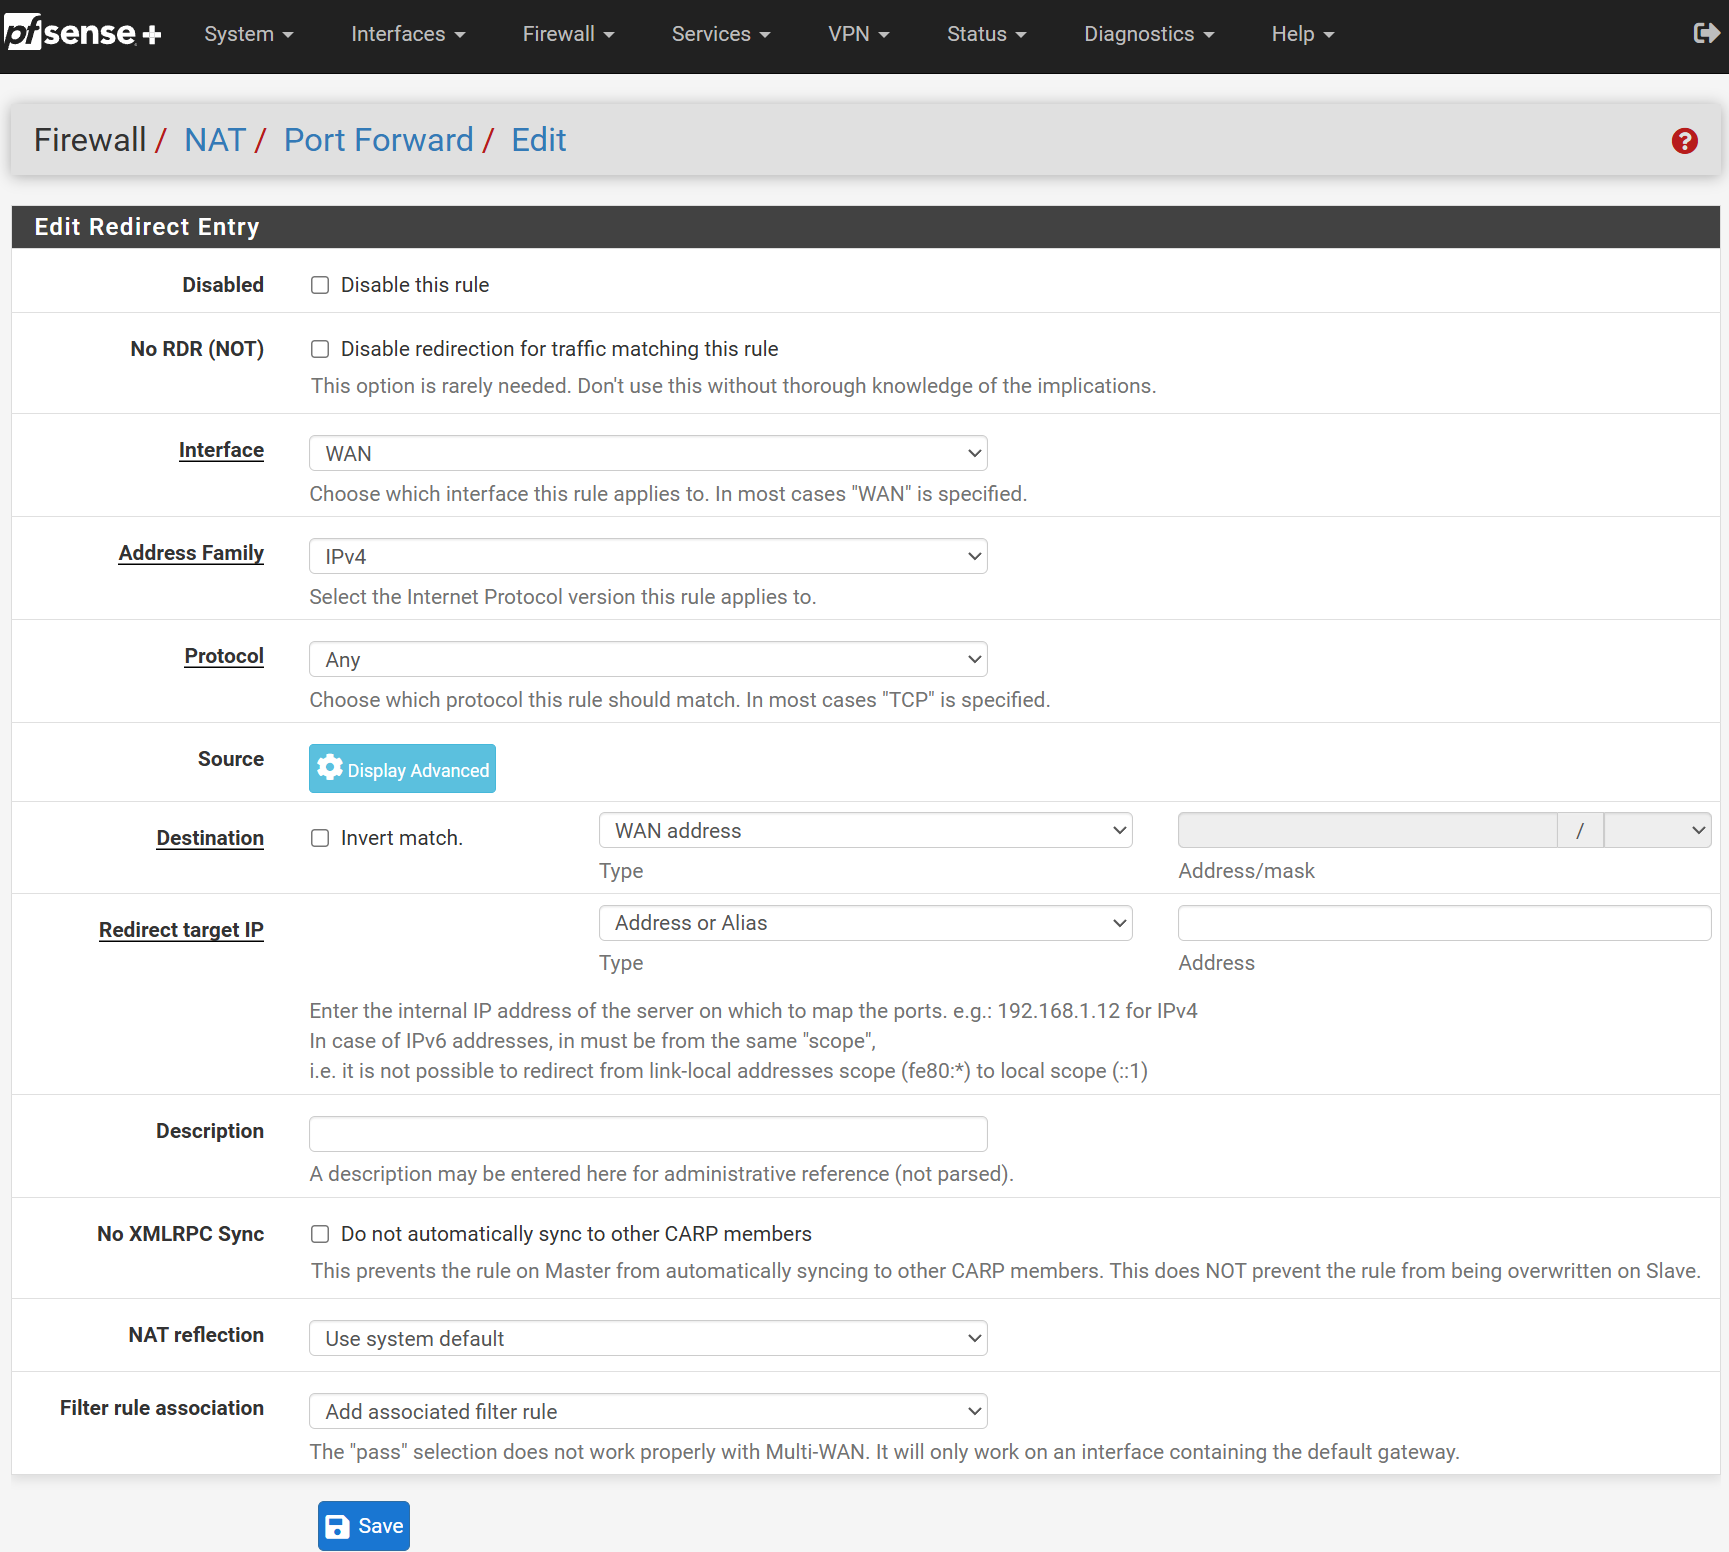Viewport: 1729px width, 1552px height.
Task: Open the Interface dropdown showing WAN
Action: (648, 454)
